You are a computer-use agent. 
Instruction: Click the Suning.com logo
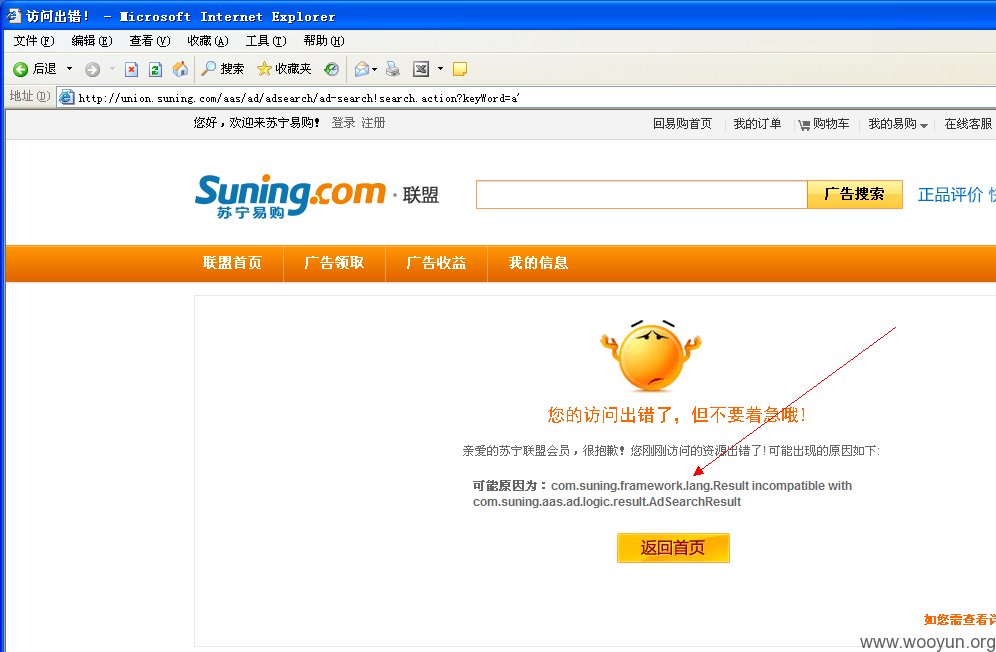[290, 196]
